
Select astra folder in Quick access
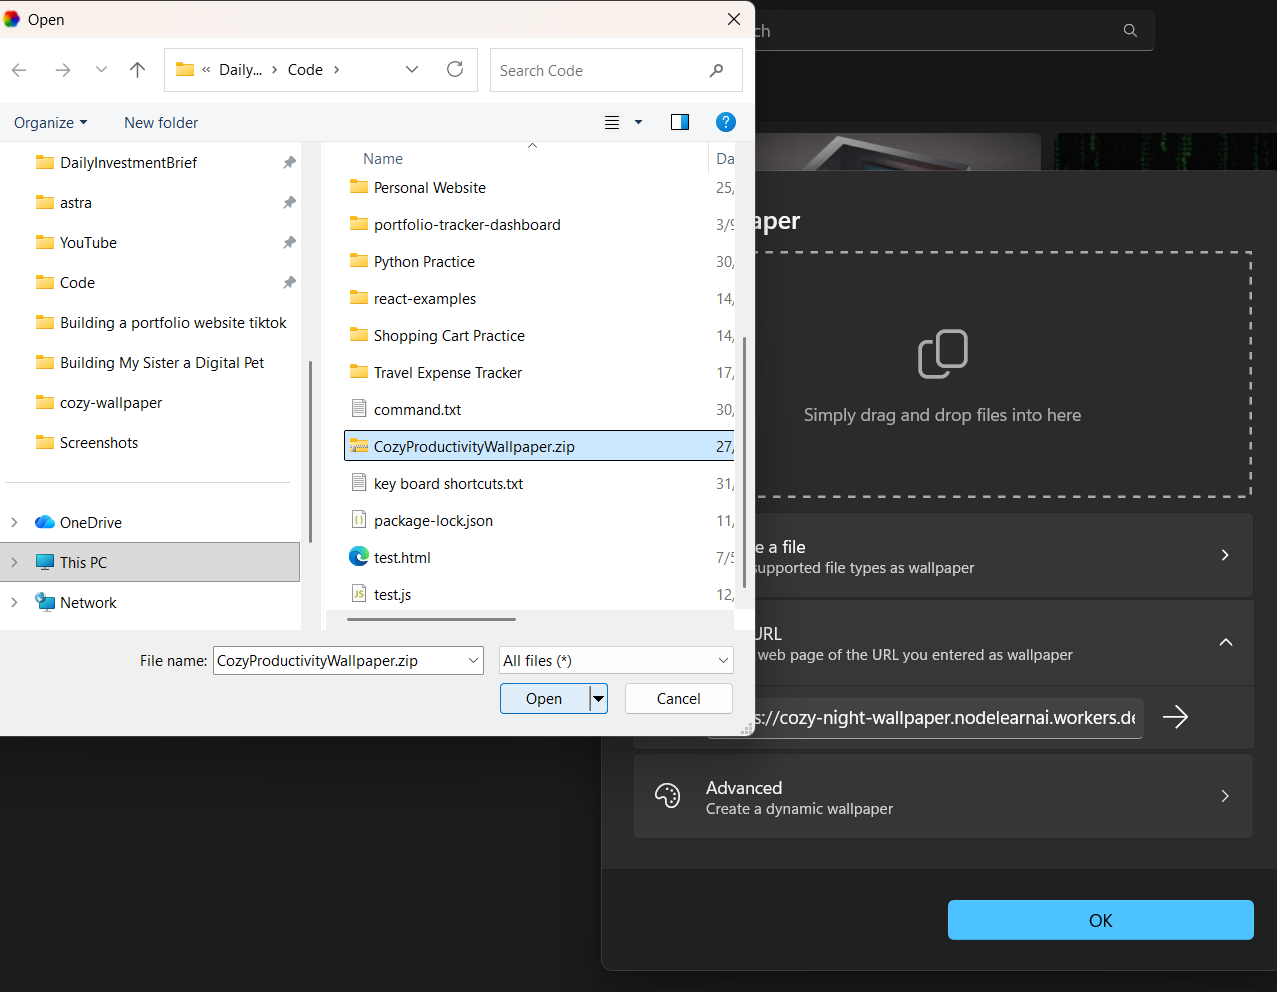[x=75, y=203]
